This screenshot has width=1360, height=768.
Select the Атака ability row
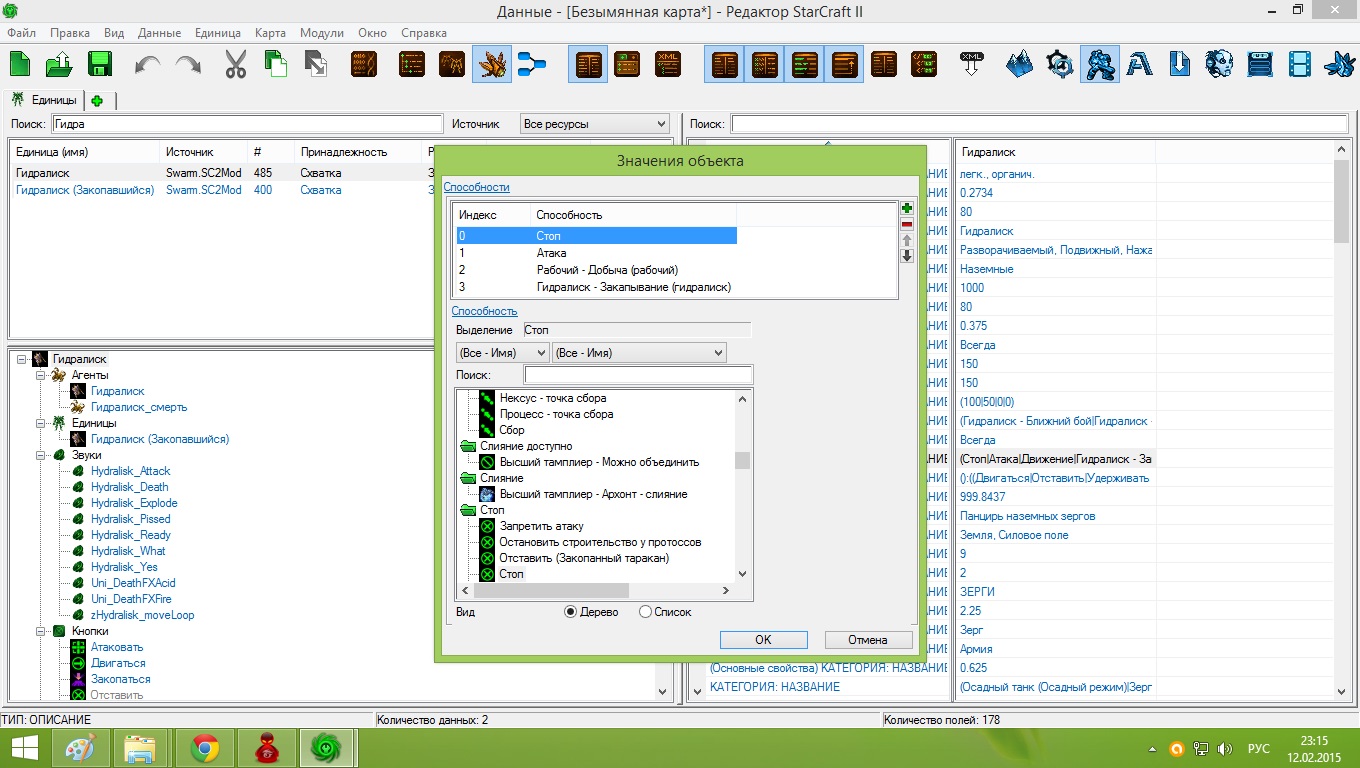[x=597, y=253]
